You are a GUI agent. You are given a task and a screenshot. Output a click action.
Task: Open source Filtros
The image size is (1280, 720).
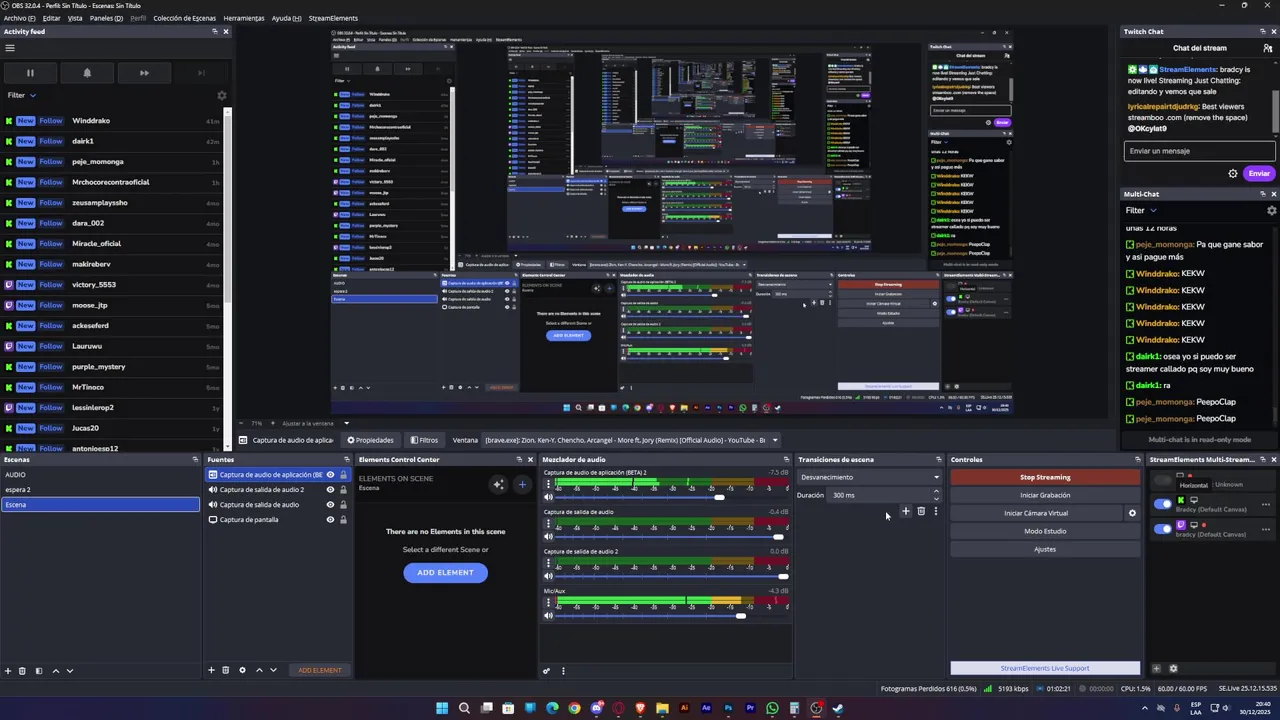pos(425,440)
